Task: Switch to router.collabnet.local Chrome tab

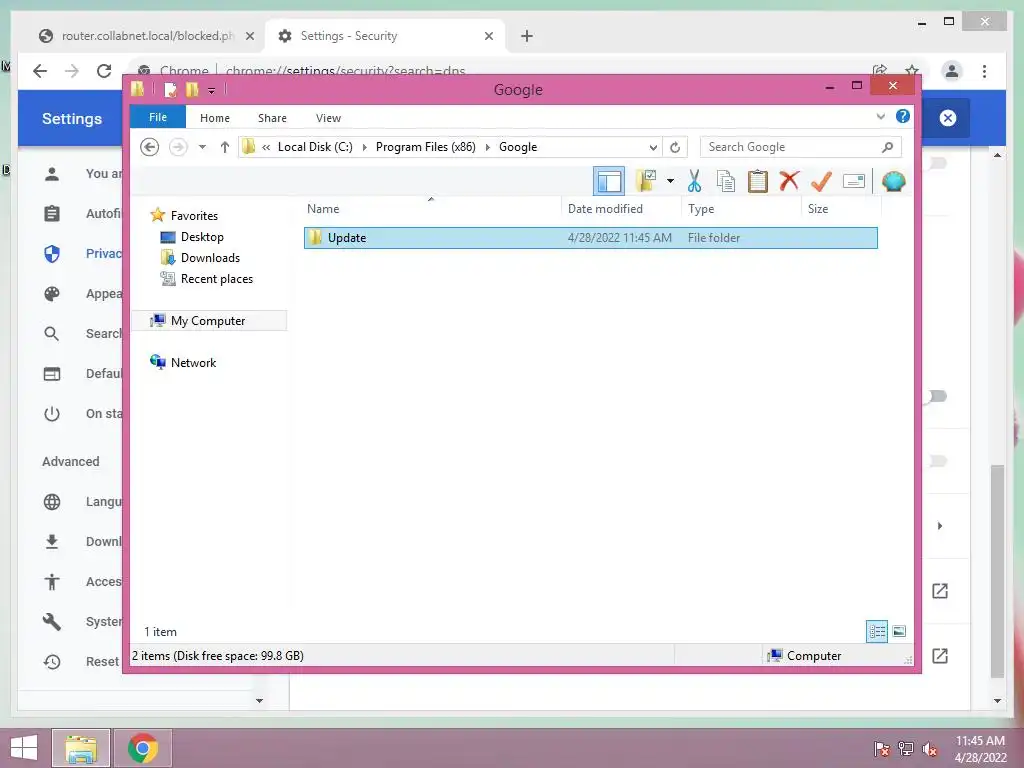Action: [147, 36]
